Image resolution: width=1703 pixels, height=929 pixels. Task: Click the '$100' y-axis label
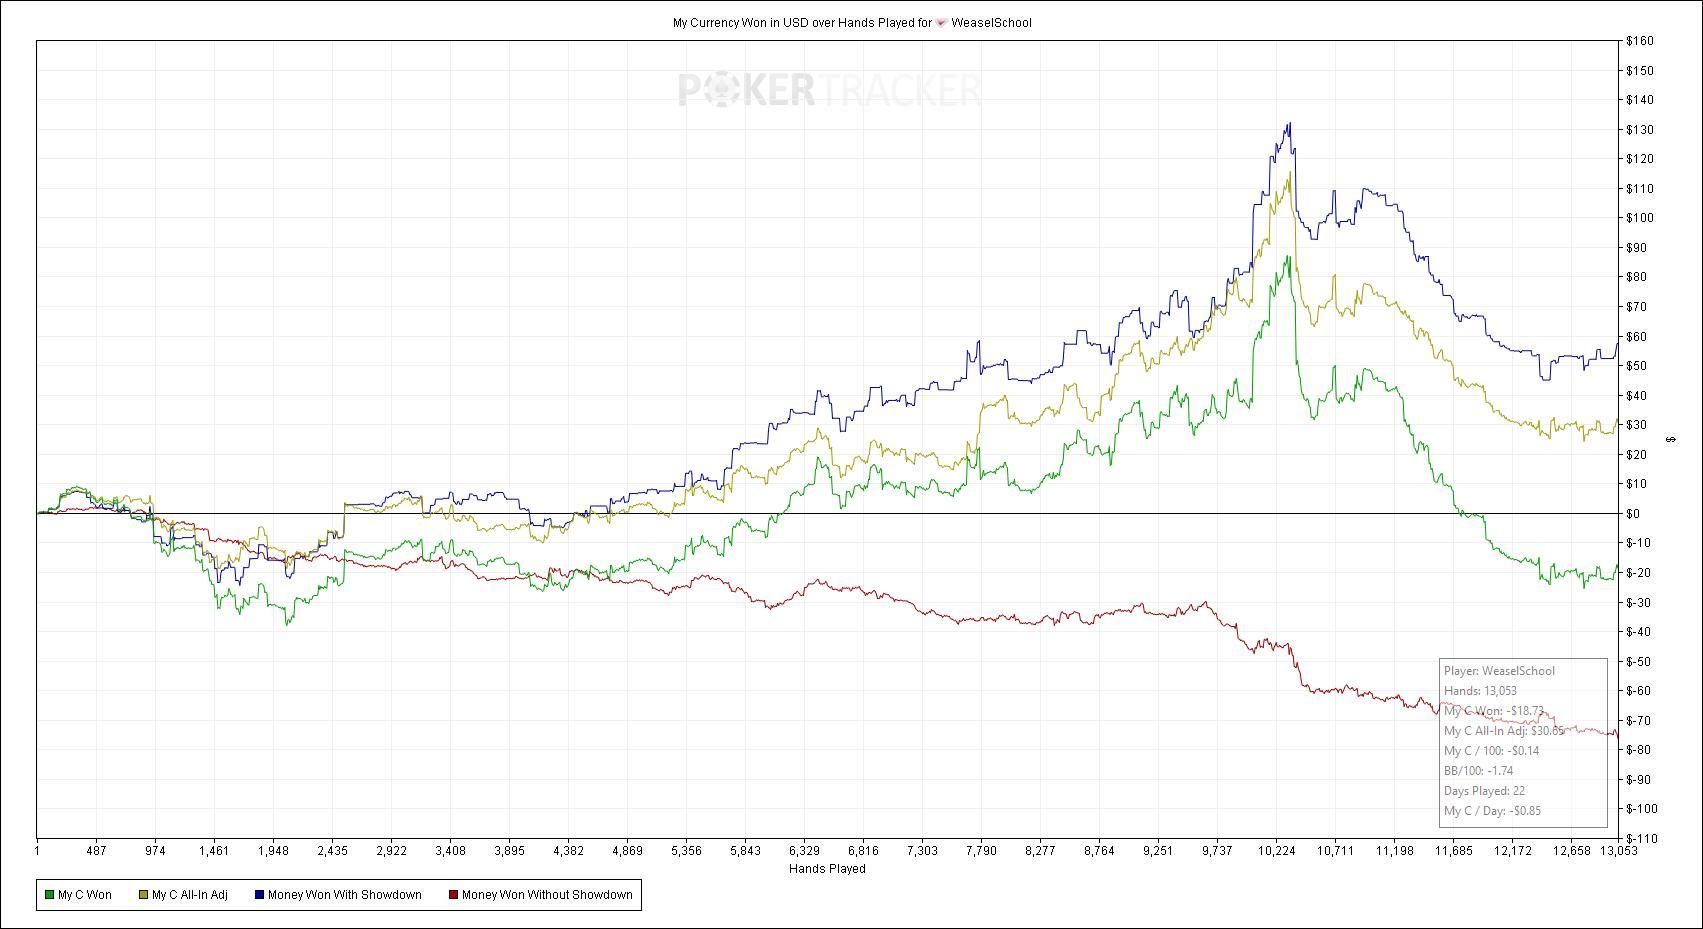tap(1639, 218)
